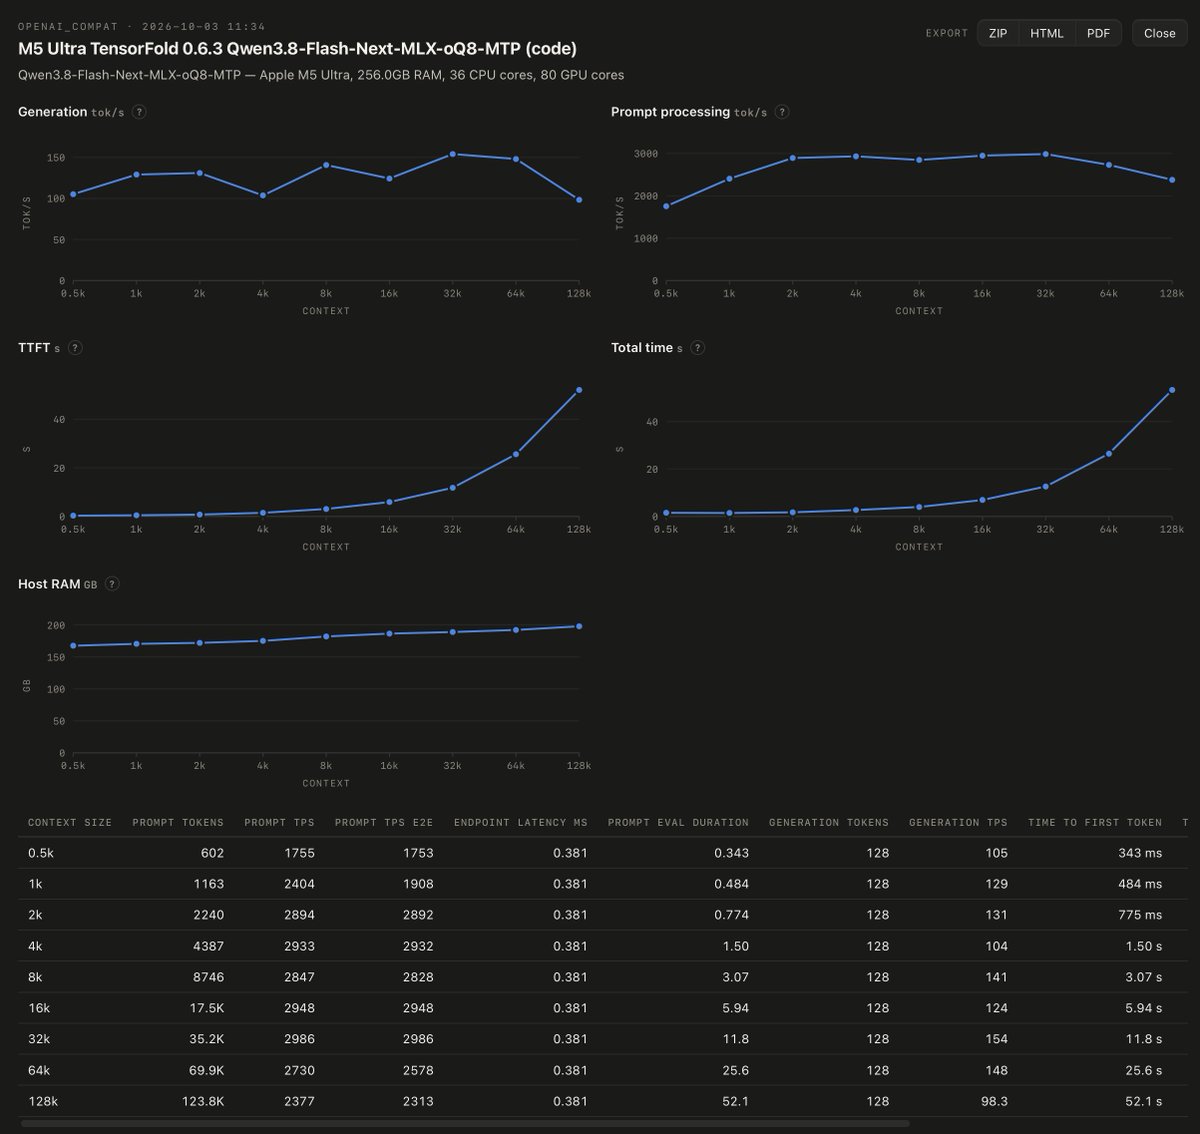The width and height of the screenshot is (1200, 1134).
Task: Click the OPENAI_COMPAT timestamp label
Action: [141, 26]
